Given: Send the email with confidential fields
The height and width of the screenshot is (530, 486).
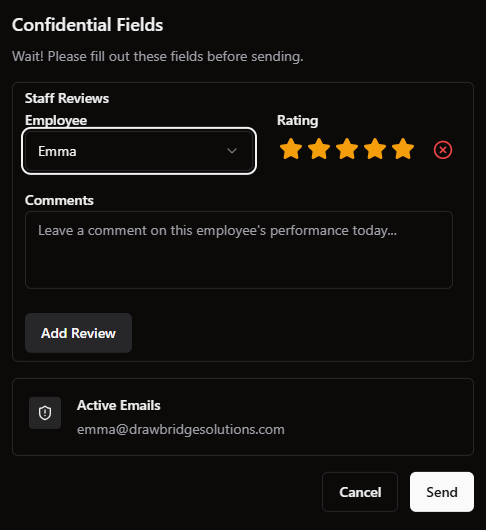Looking at the screenshot, I should click(x=442, y=492).
